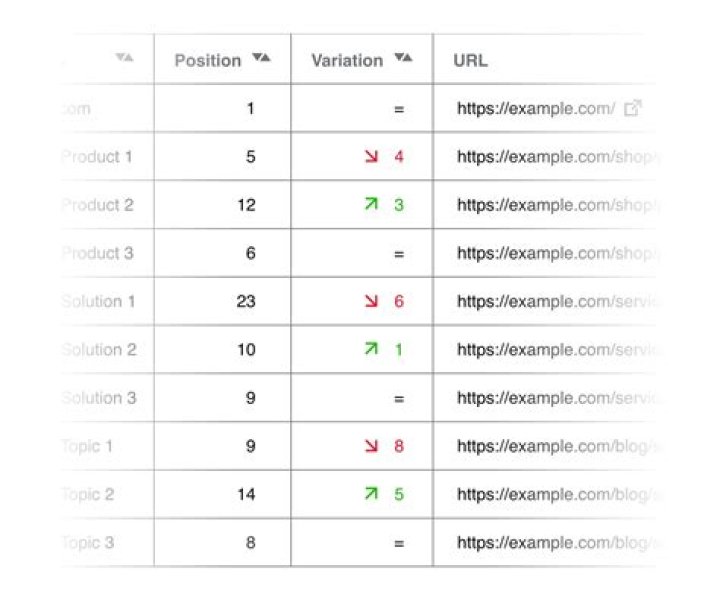Click the red down arrow in Topic 1 row
Screen dimensions: 720x600
pyautogui.click(x=371, y=446)
